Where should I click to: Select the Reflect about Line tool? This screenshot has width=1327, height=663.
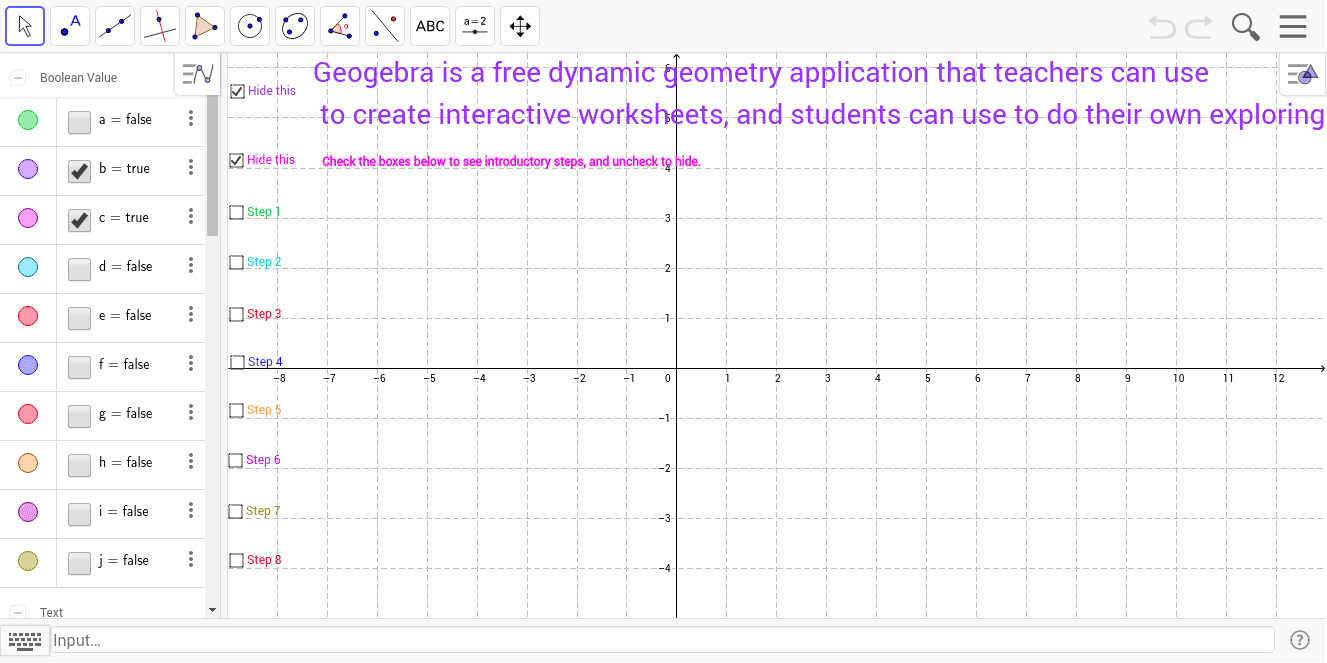pos(385,26)
